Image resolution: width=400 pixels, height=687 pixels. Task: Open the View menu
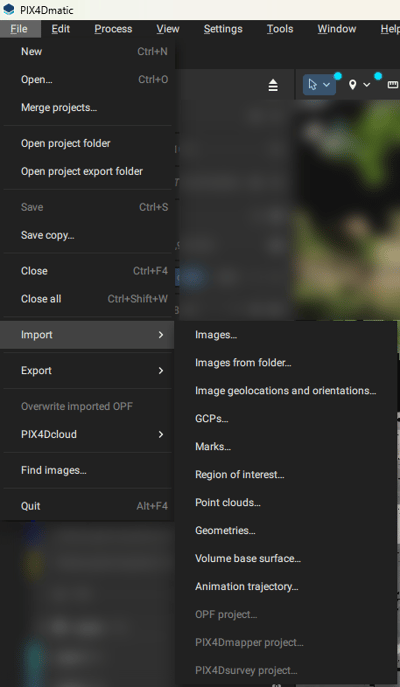[x=168, y=29]
